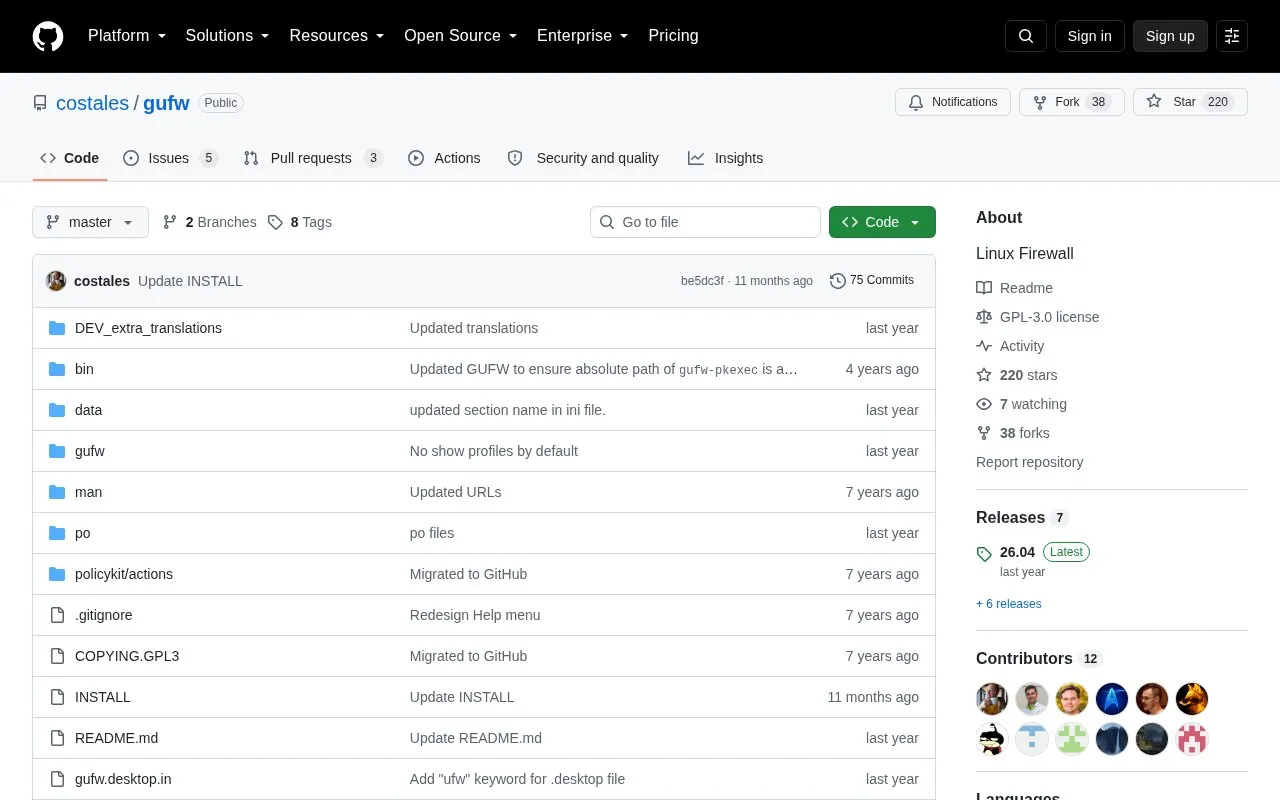Open the green Code dropdown button
The height and width of the screenshot is (800, 1280).
[882, 222]
